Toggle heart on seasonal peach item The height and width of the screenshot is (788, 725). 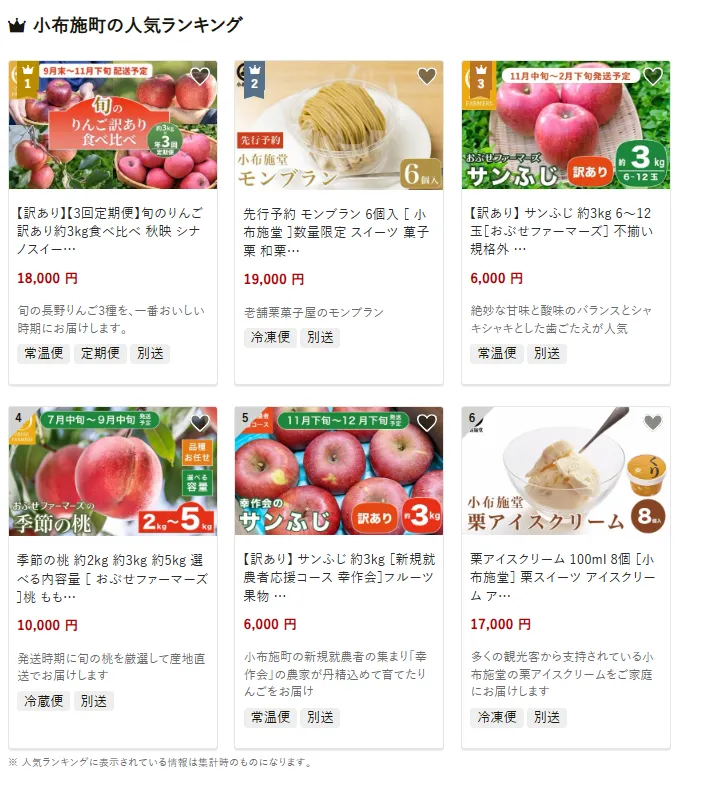pyautogui.click(x=200, y=423)
